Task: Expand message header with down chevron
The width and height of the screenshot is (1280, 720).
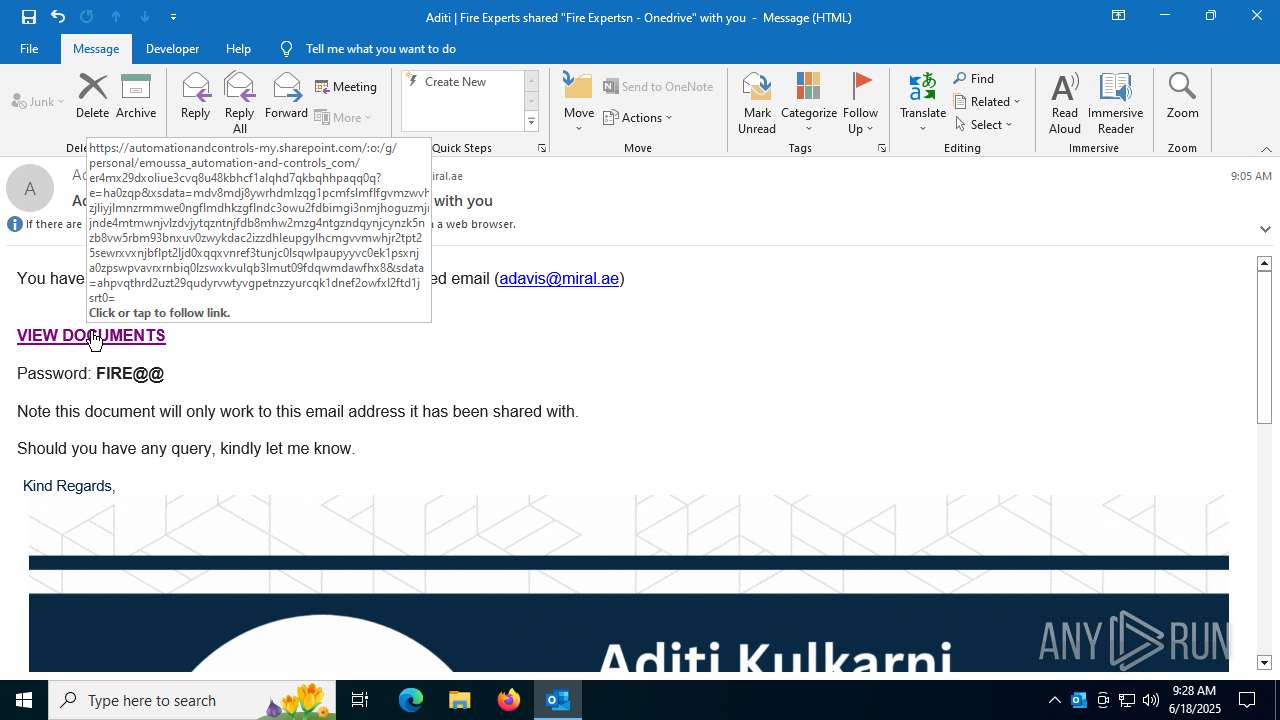Action: (x=1265, y=229)
